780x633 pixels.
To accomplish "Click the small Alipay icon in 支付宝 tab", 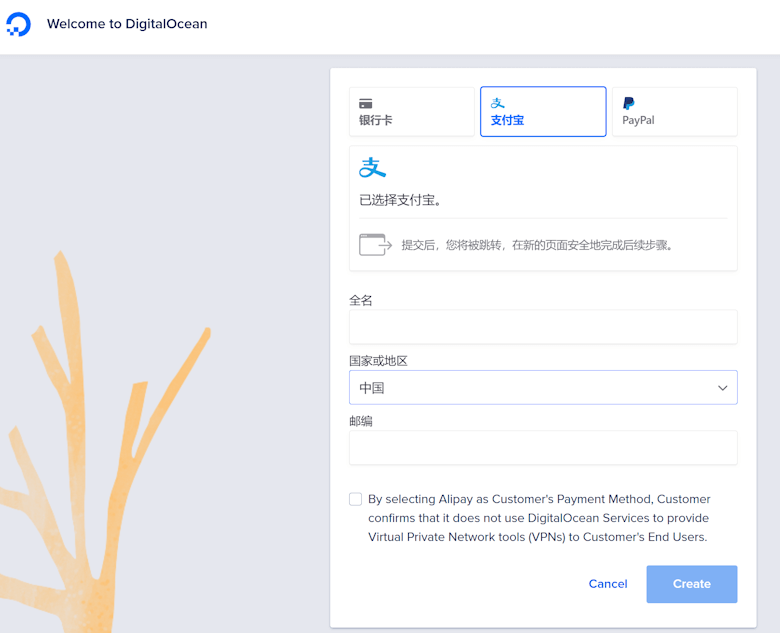I will (x=497, y=103).
